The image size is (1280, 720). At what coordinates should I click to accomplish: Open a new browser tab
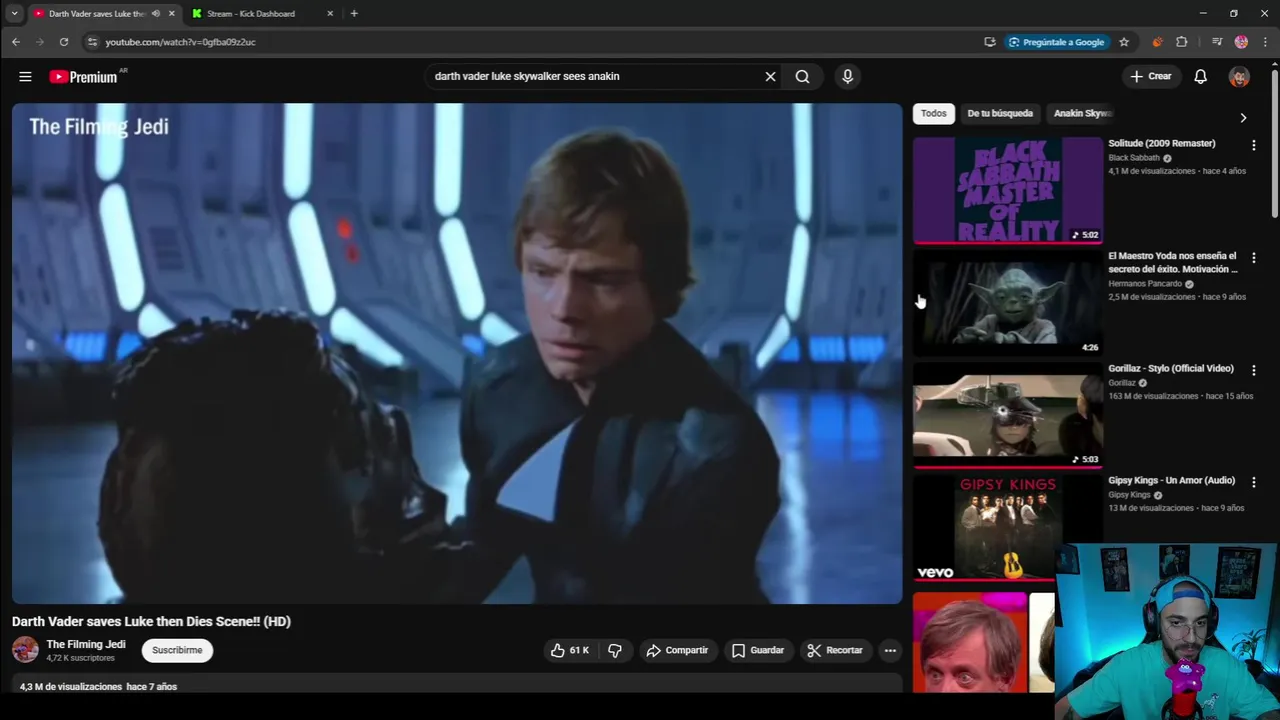pyautogui.click(x=354, y=14)
